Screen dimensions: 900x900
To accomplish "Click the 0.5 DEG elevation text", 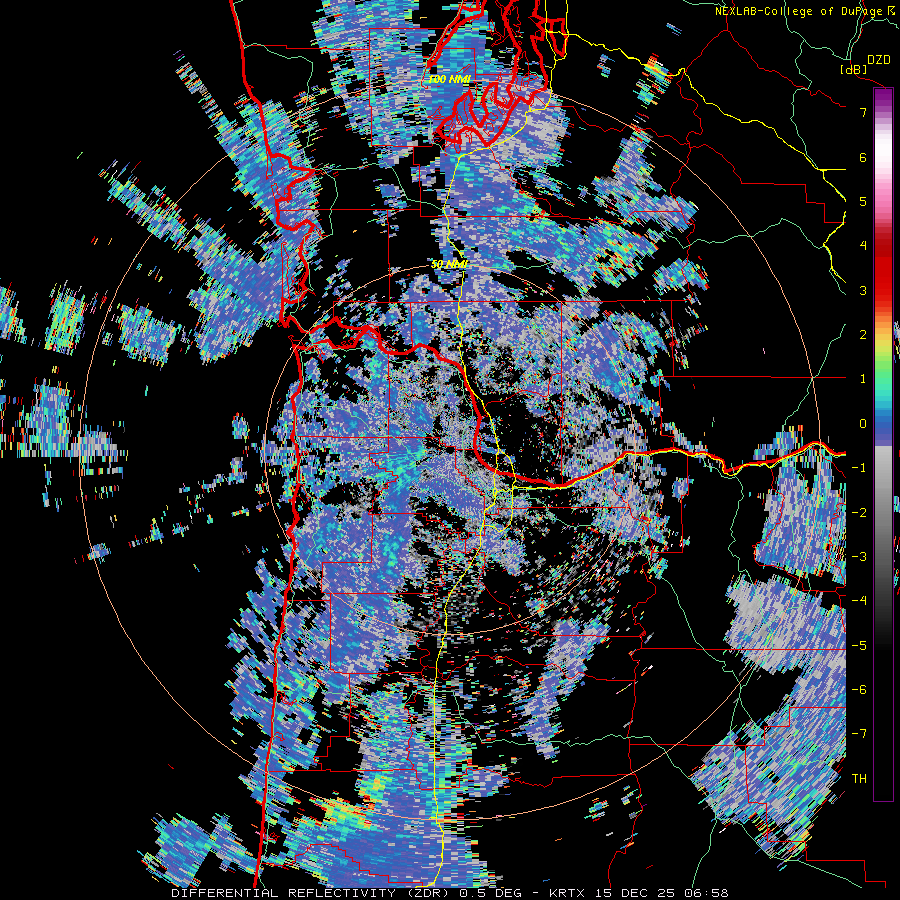I will point(491,894).
